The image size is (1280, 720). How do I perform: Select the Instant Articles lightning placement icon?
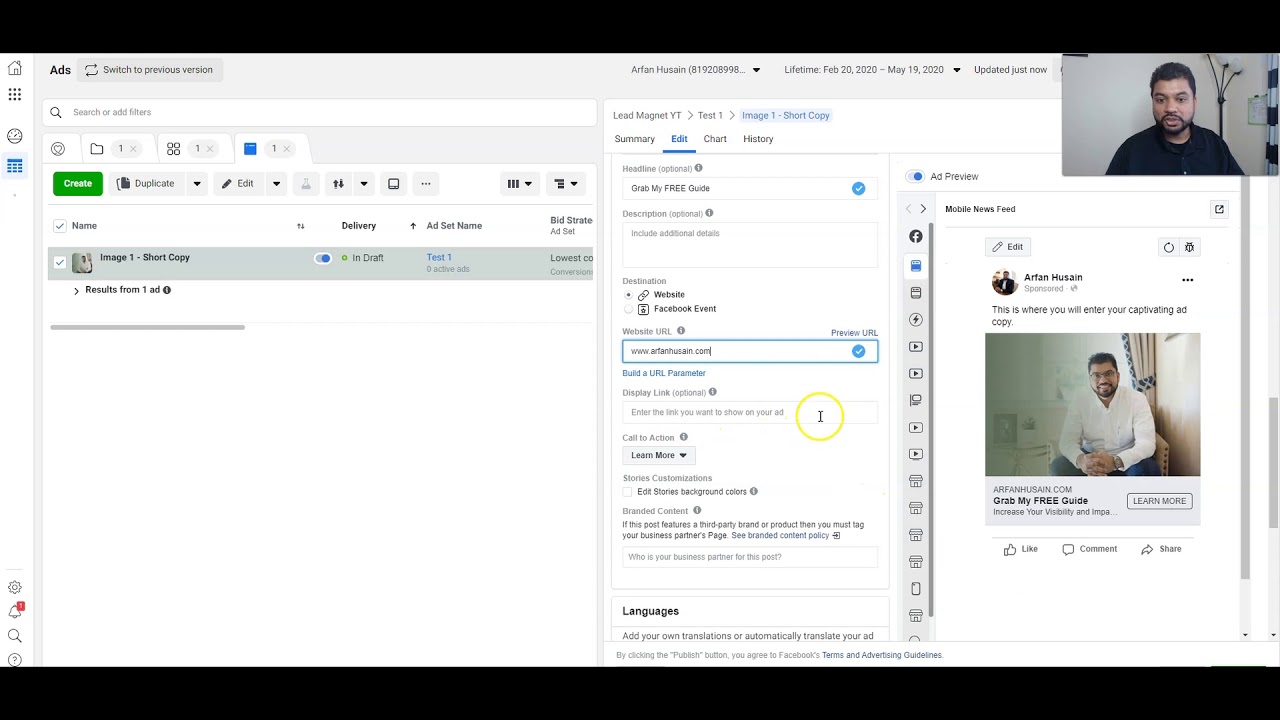coord(916,320)
